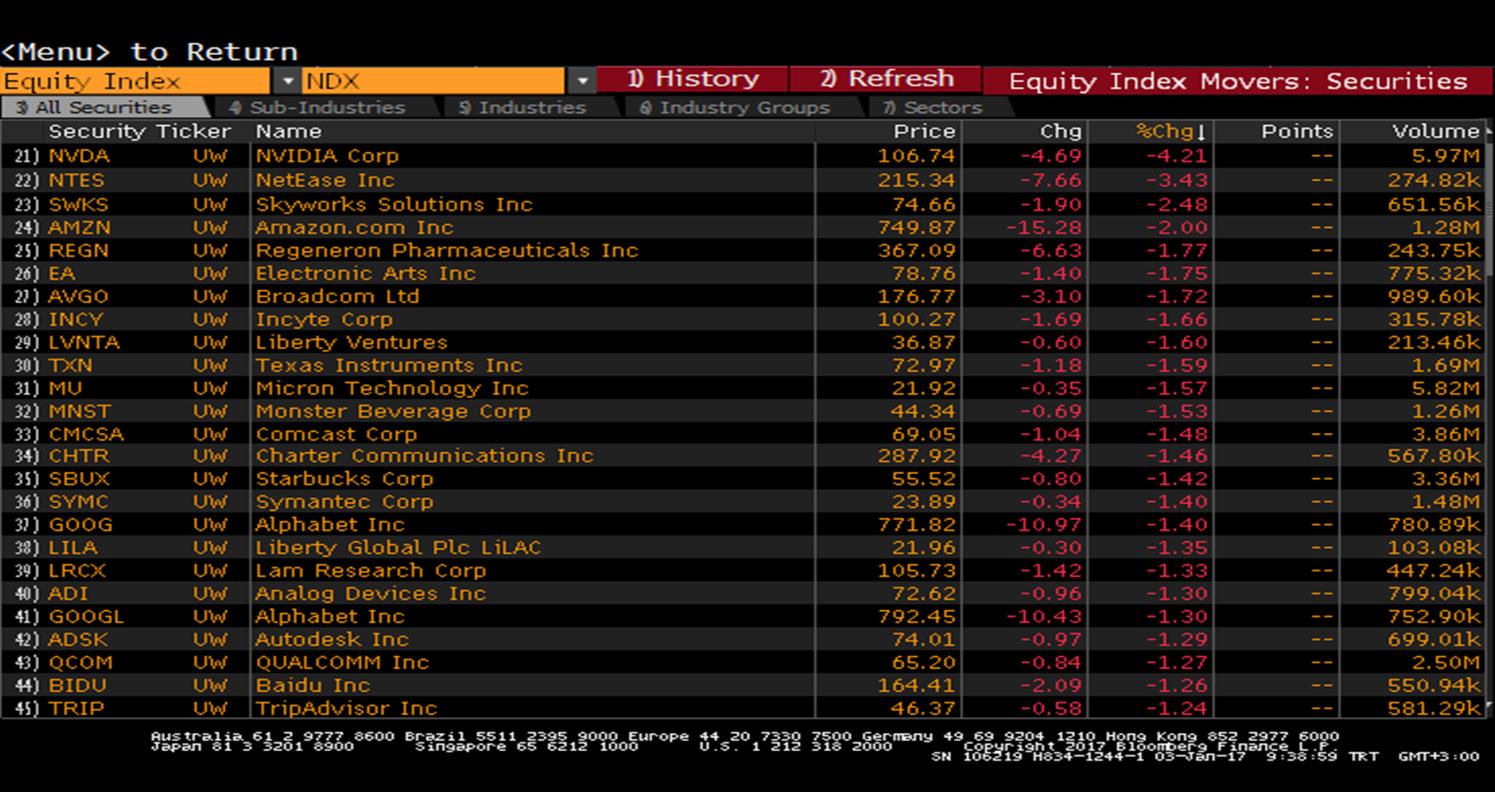Click the Amazon.com Inc name
This screenshot has width=1495, height=792.
(x=354, y=227)
